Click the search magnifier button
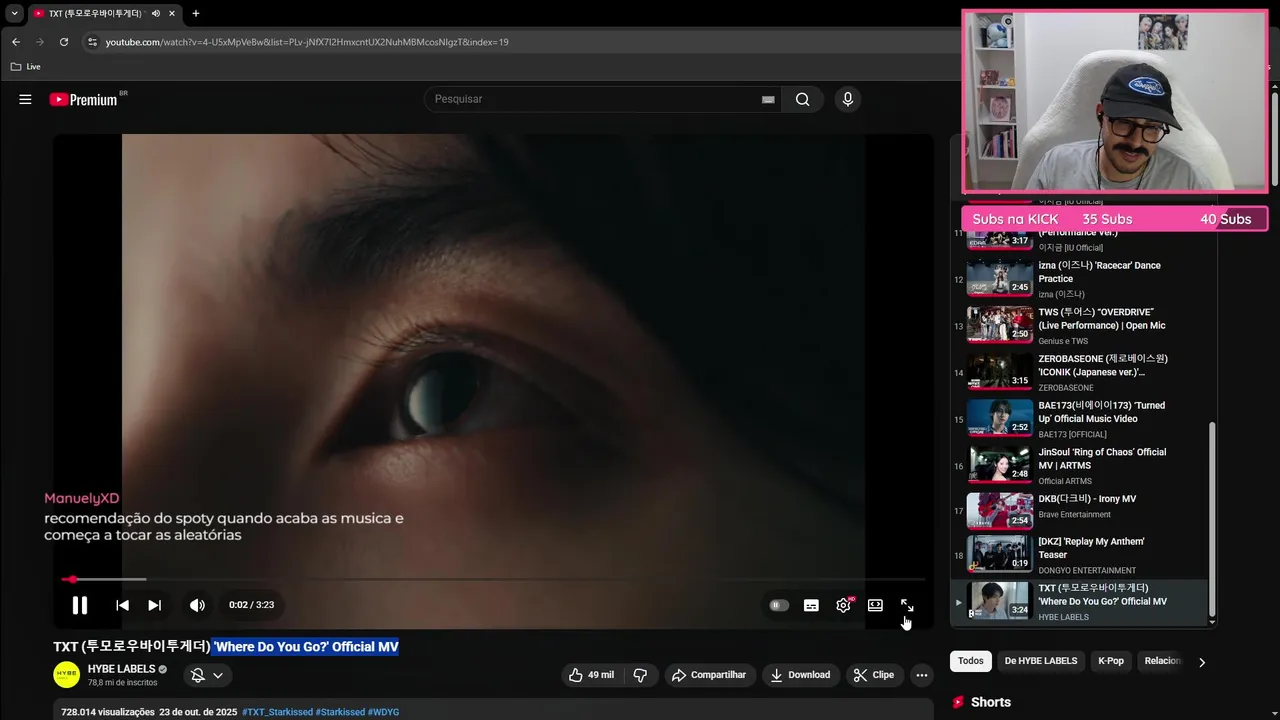1280x720 pixels. tap(802, 99)
